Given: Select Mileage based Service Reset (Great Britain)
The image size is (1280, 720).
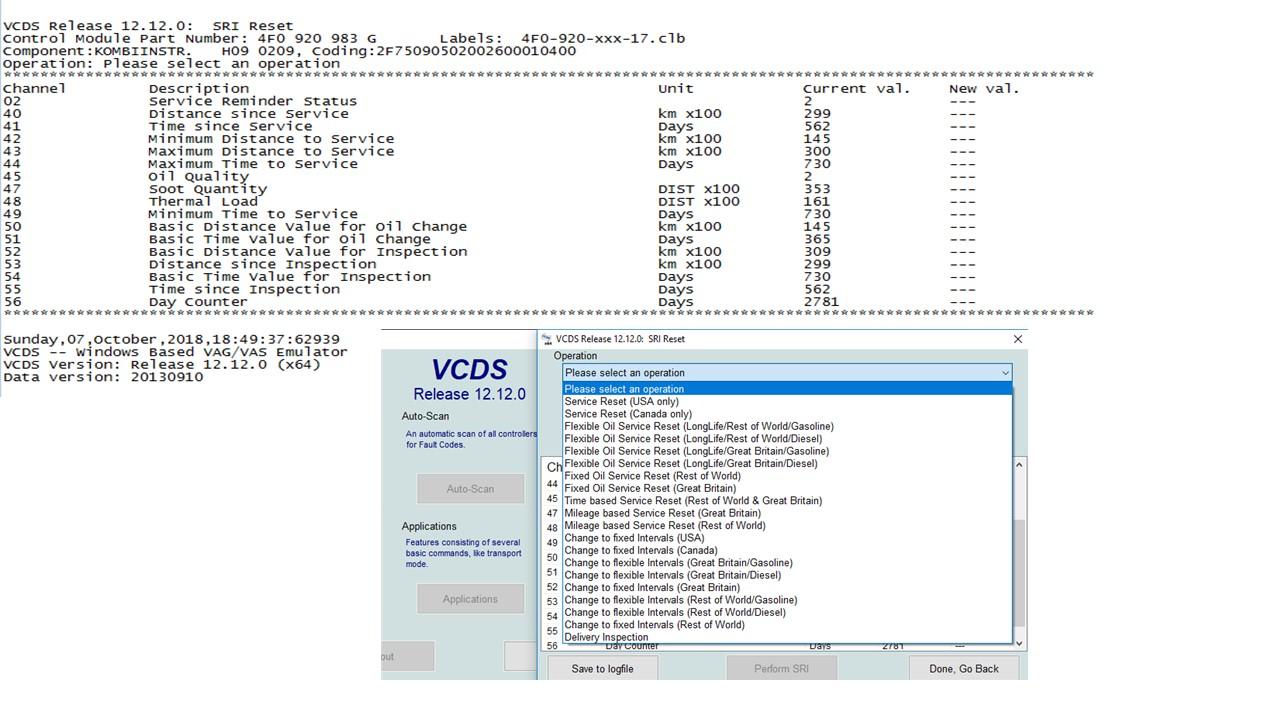Looking at the screenshot, I should coord(787,513).
